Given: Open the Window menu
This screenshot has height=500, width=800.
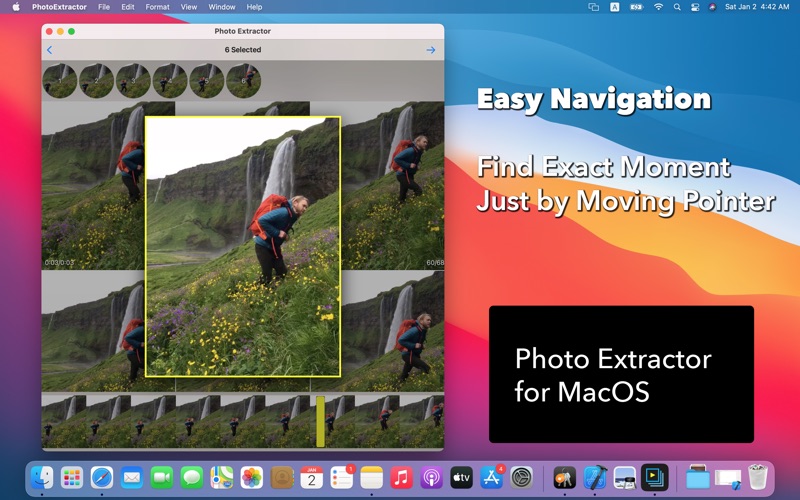Looking at the screenshot, I should [222, 7].
